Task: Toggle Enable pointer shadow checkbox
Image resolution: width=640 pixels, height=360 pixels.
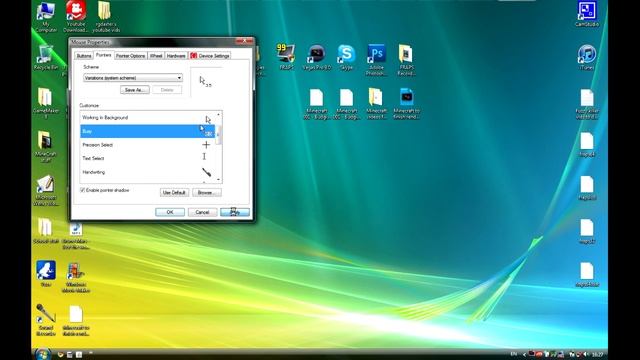Action: click(x=83, y=190)
